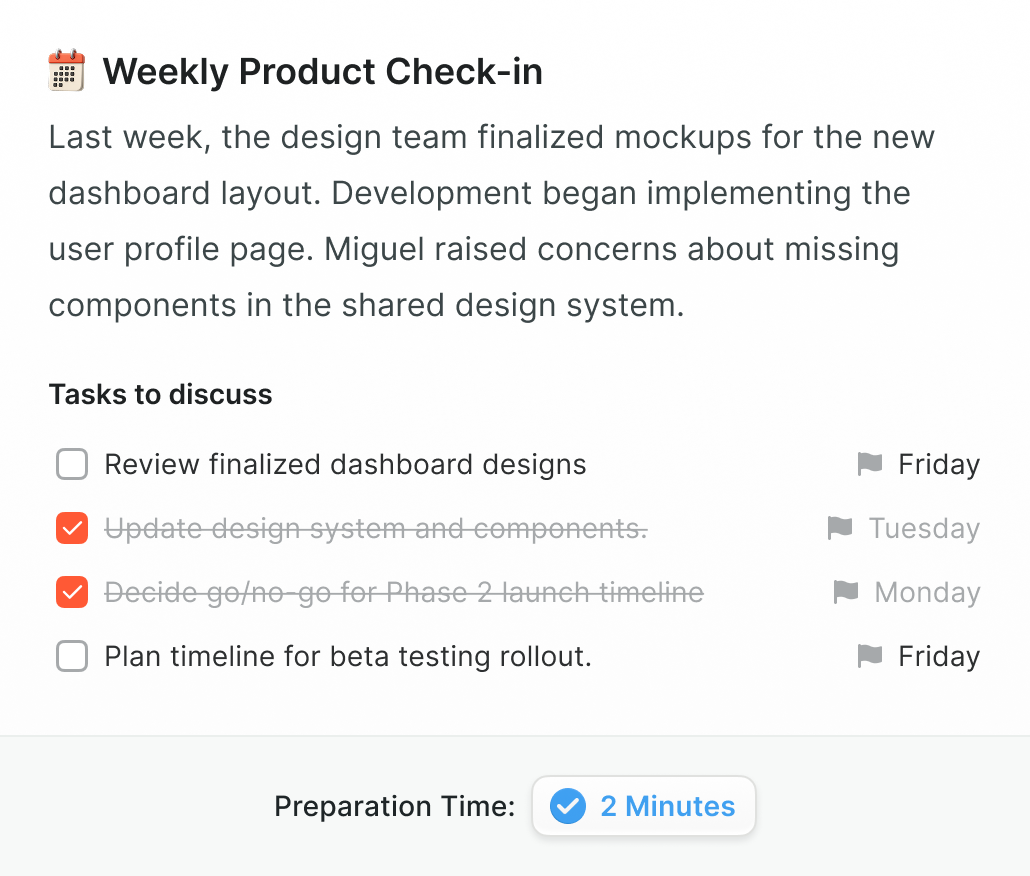
Task: Check the Review finalized dashboard designs checkbox
Action: pyautogui.click(x=72, y=464)
